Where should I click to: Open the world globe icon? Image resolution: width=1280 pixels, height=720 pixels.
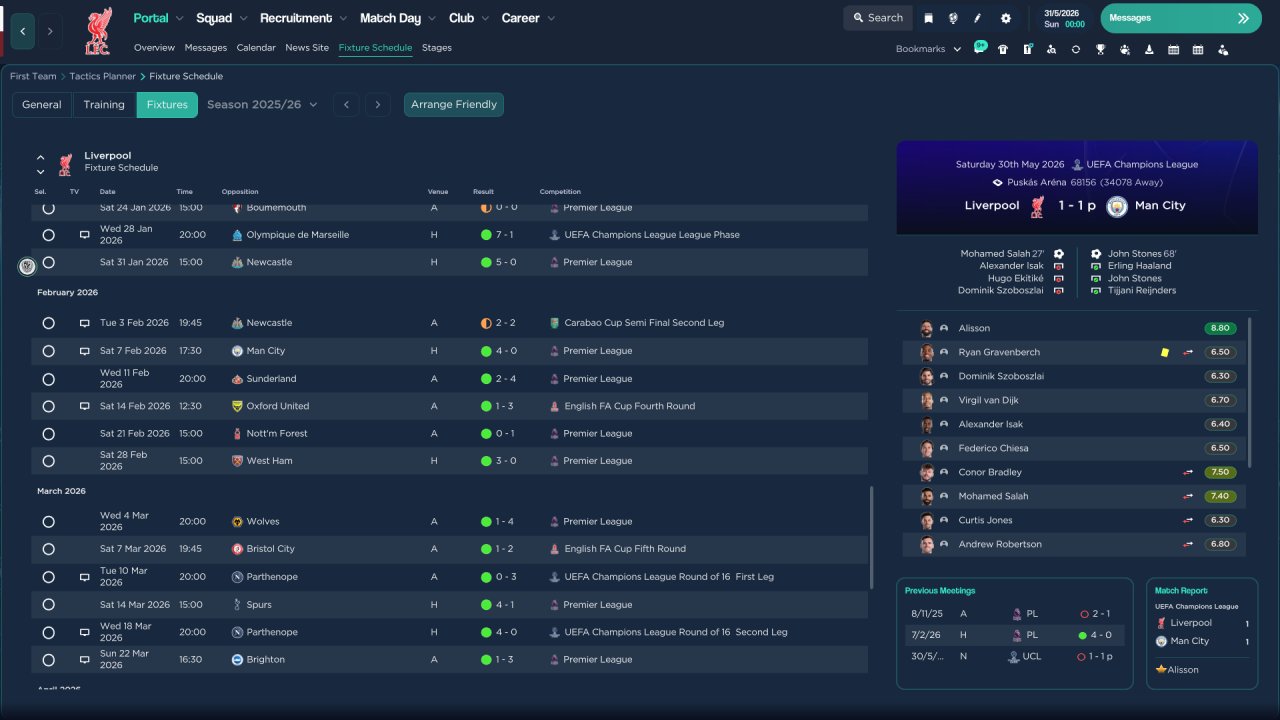953,18
